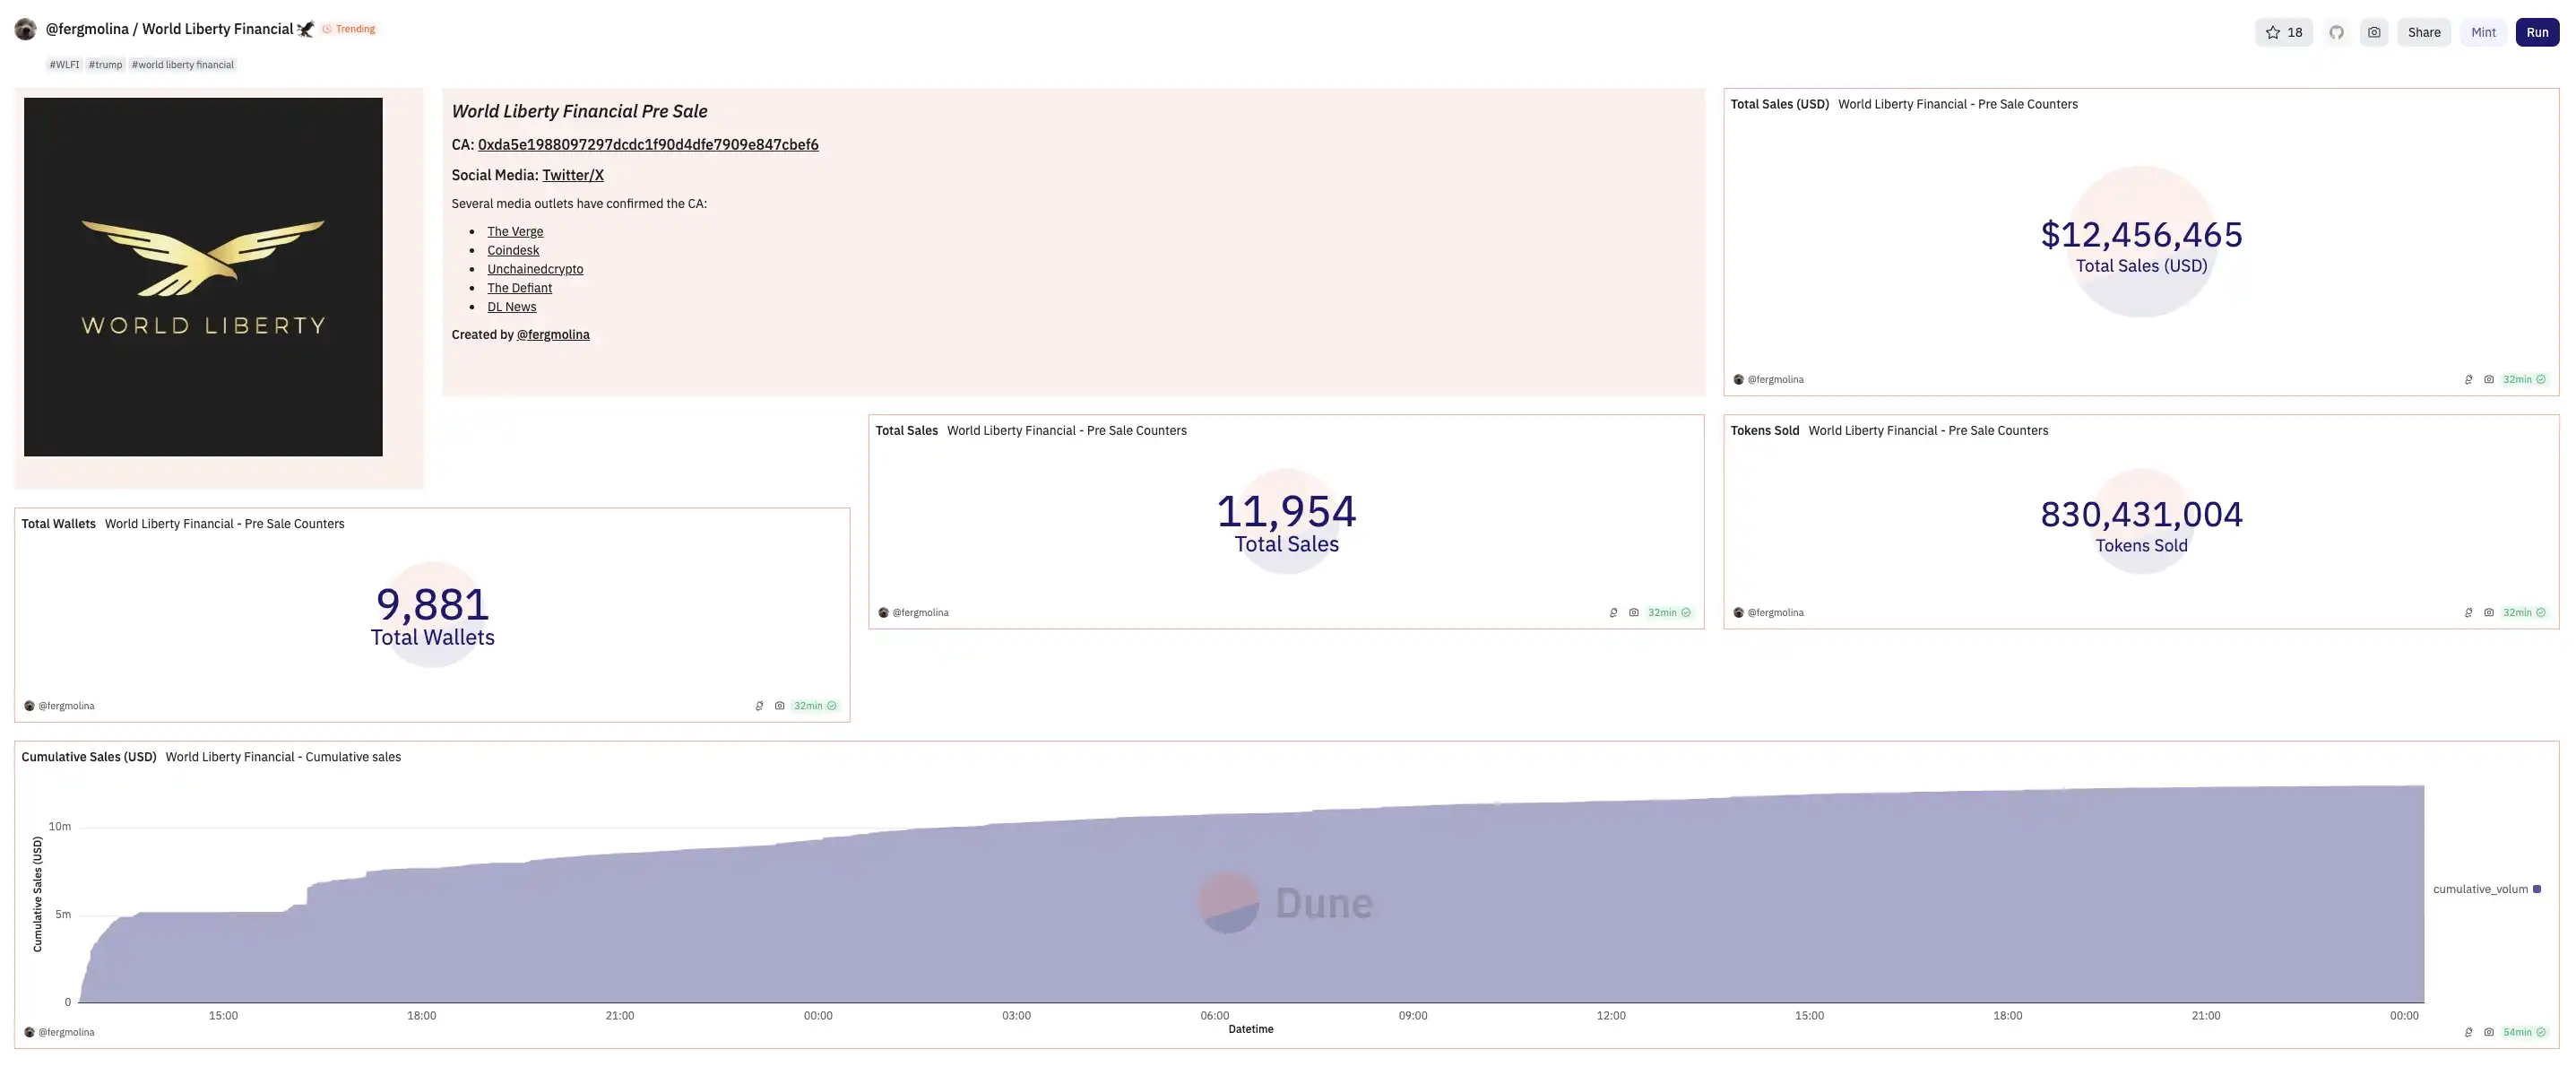The image size is (2576, 1067).
Task: Open the GitHub icon in the header
Action: (2336, 32)
